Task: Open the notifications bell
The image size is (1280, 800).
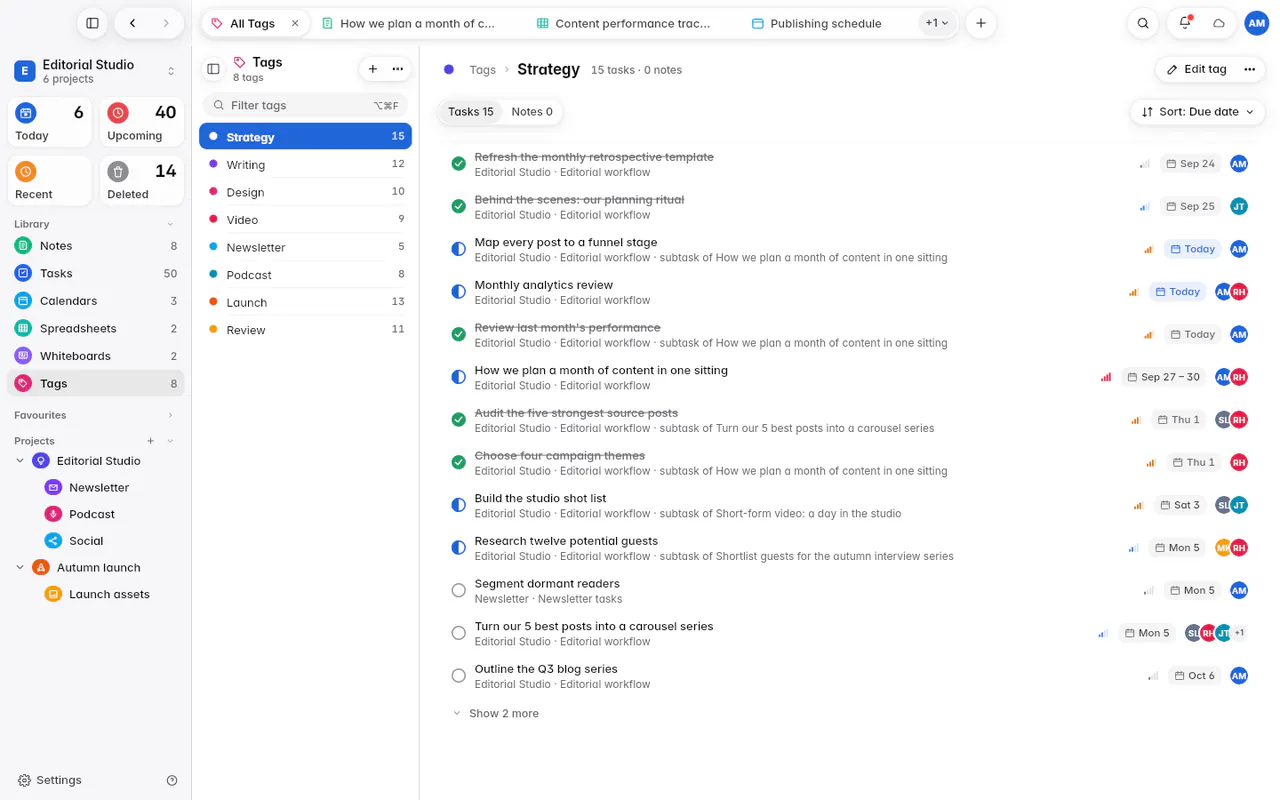Action: click(1185, 23)
